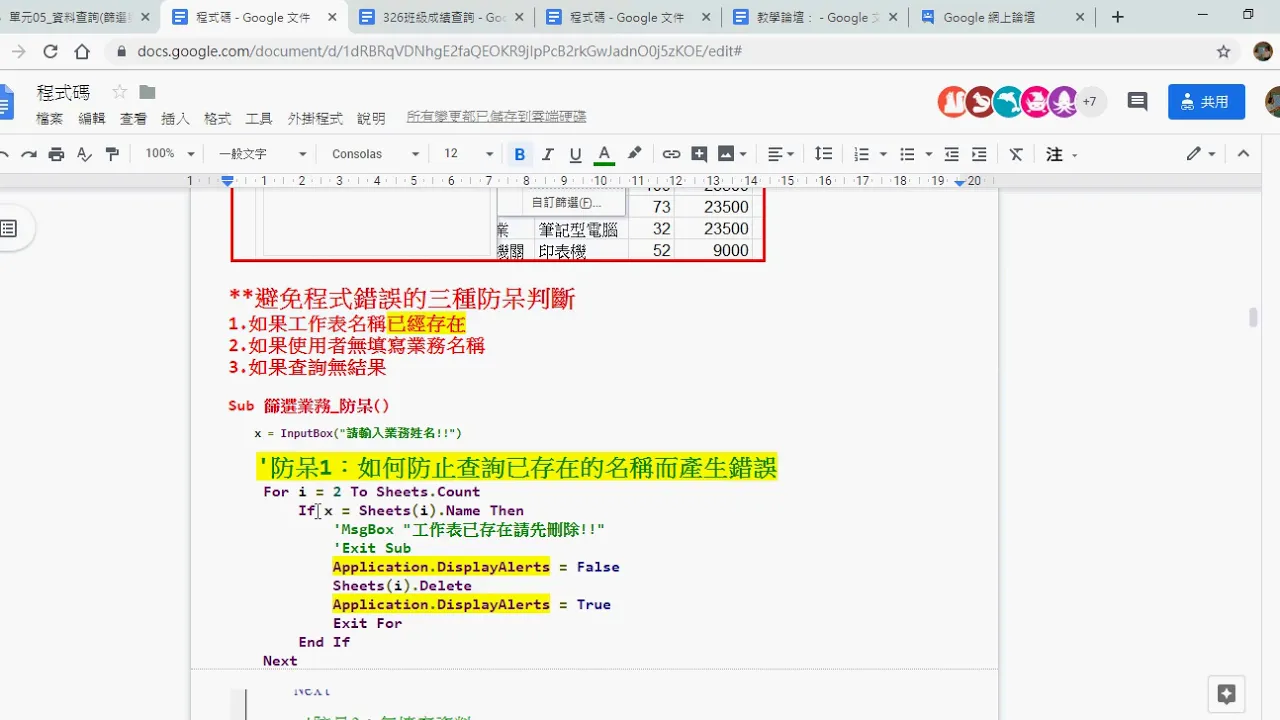The width and height of the screenshot is (1280, 720).
Task: Open the text color picker
Action: pyautogui.click(x=604, y=154)
